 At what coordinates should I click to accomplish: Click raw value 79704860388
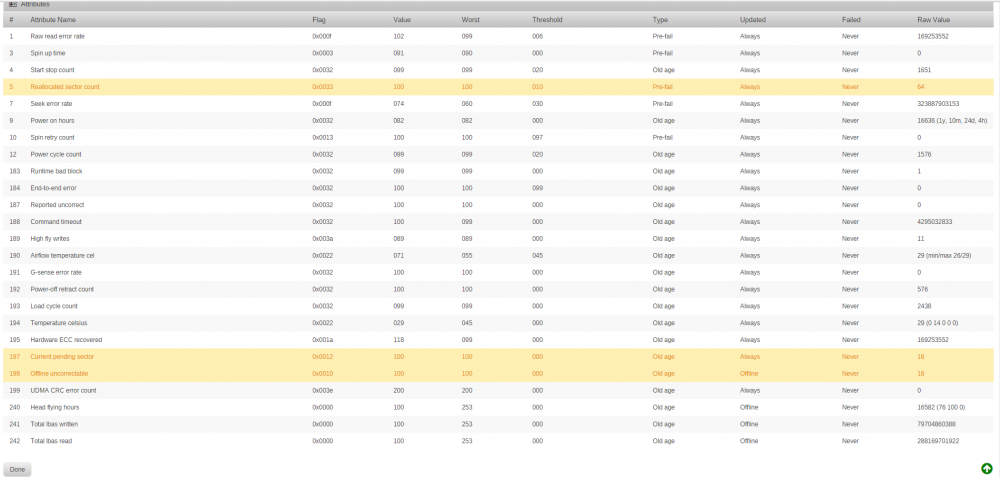pyautogui.click(x=937, y=424)
